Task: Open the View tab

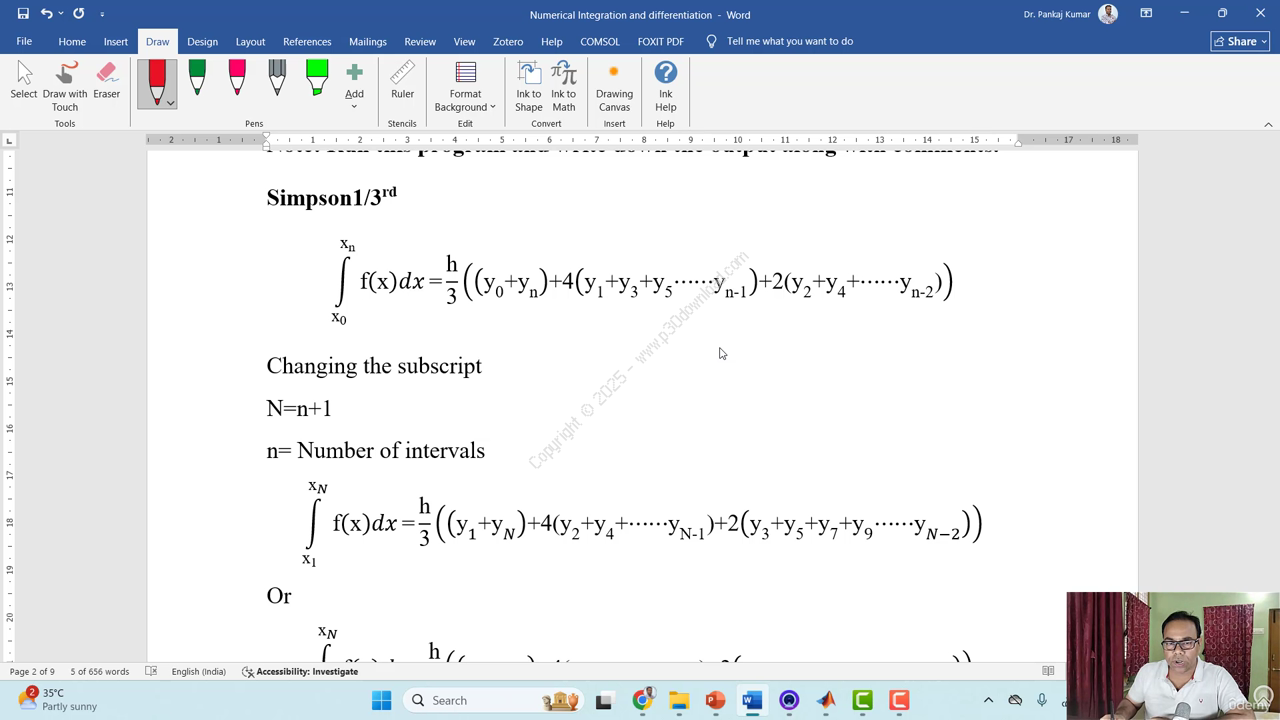Action: [465, 41]
